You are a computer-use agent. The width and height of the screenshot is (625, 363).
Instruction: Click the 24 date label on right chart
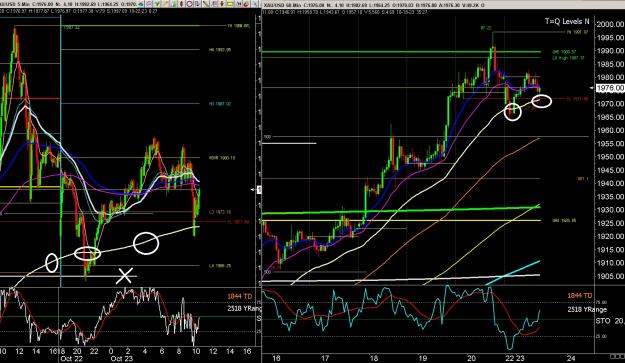tap(570, 358)
